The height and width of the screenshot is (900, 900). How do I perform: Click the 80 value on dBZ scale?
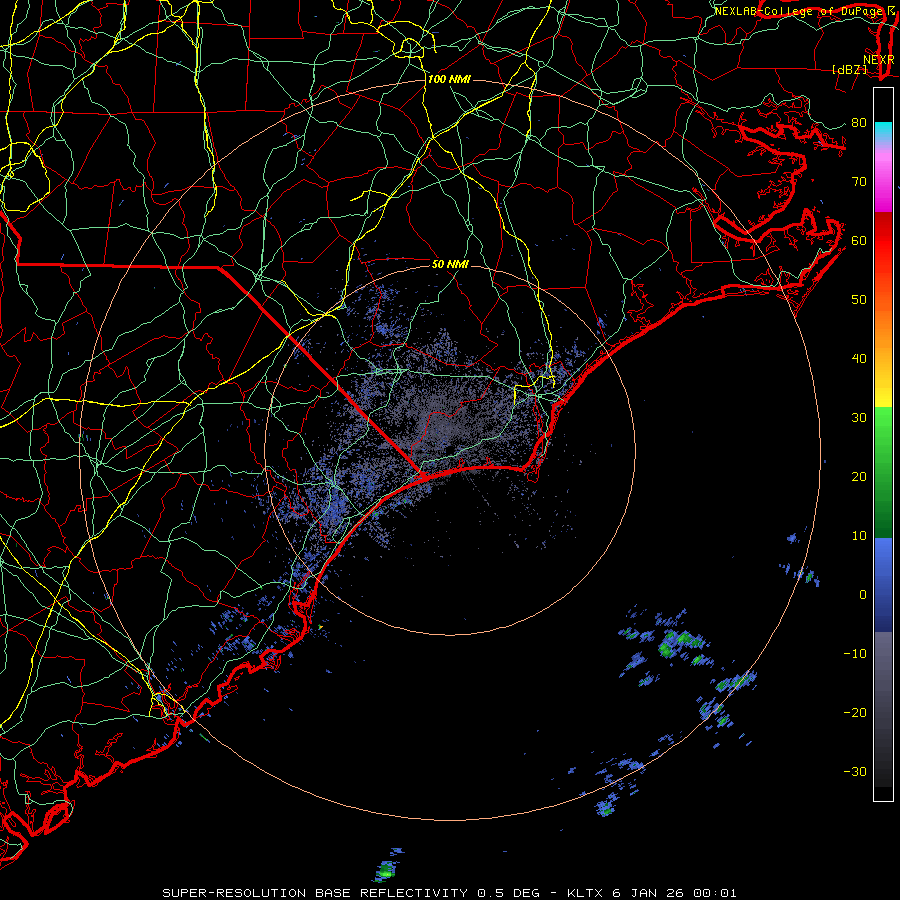[x=859, y=122]
